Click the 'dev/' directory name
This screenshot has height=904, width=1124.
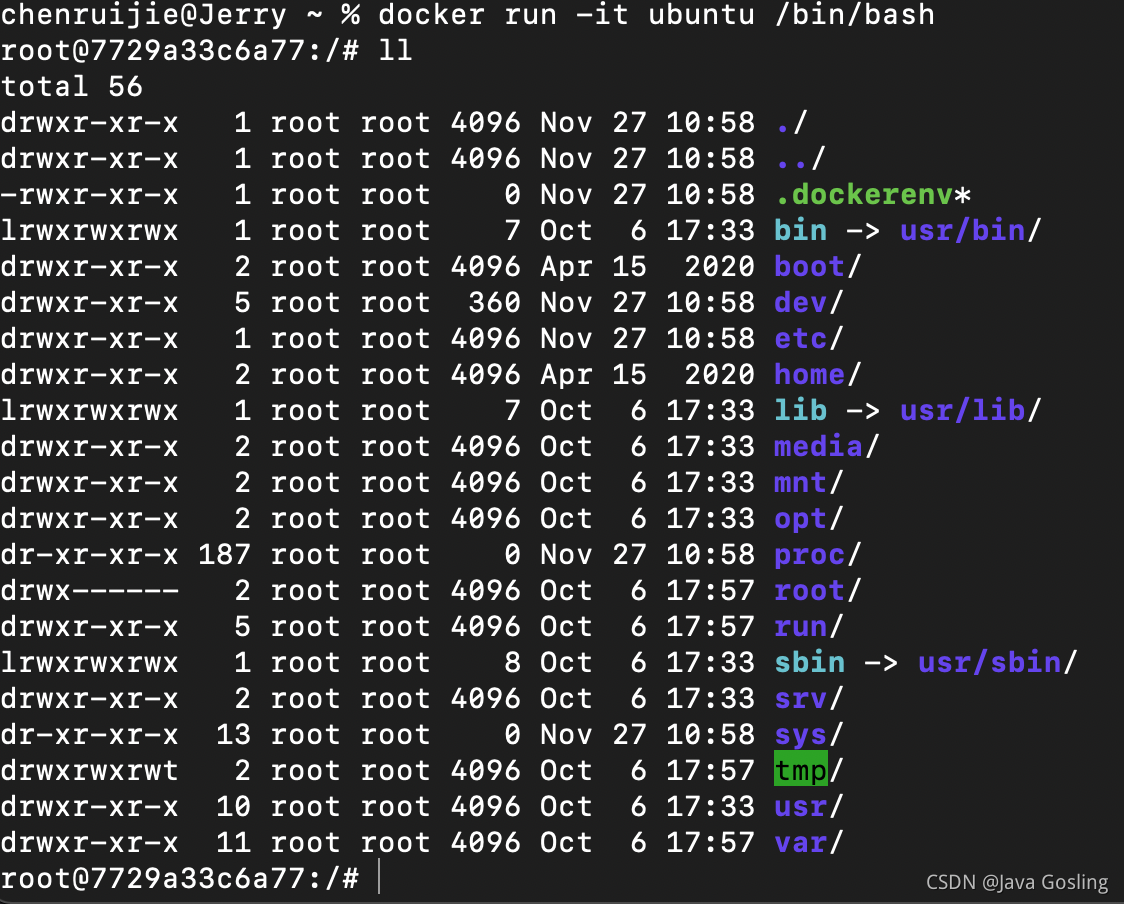809,303
